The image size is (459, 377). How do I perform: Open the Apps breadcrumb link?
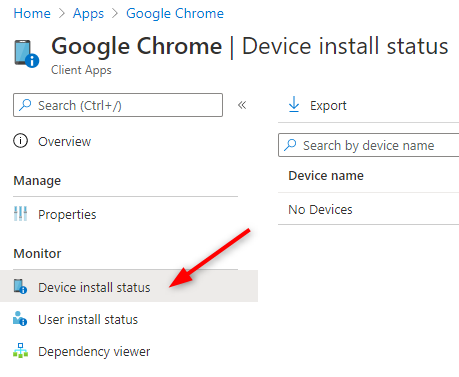(88, 14)
